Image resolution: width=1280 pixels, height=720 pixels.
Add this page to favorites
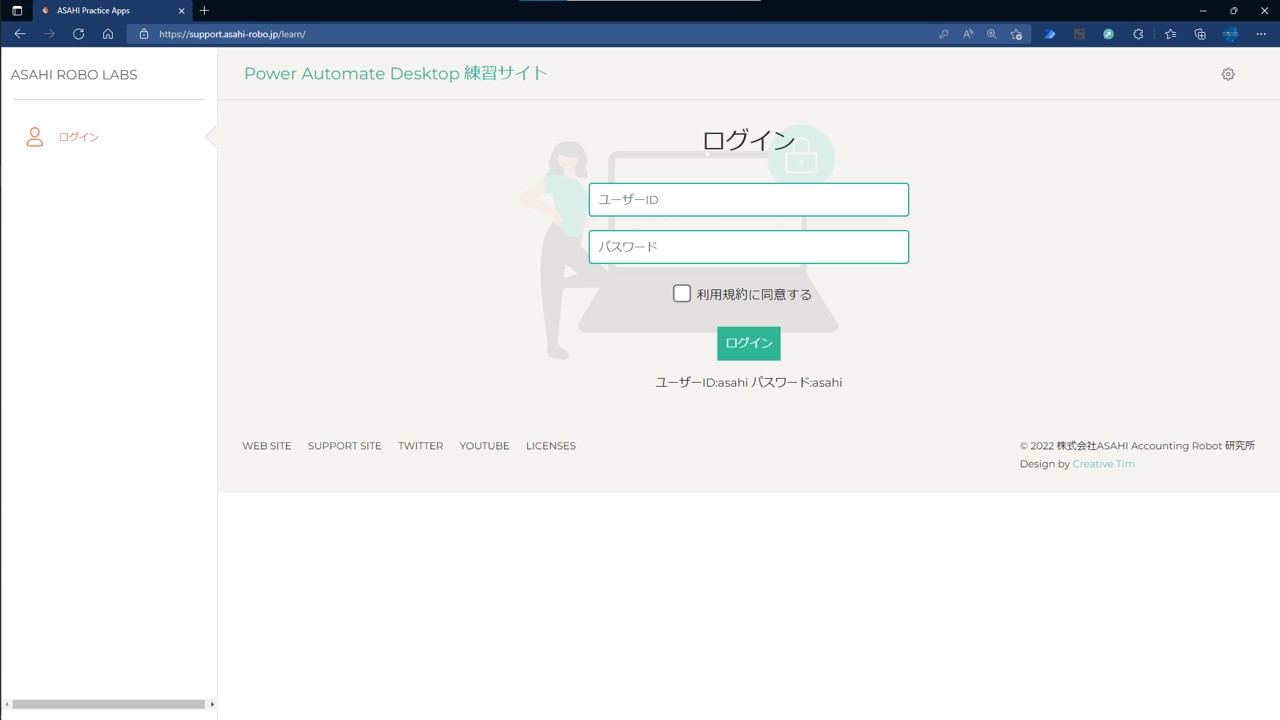pyautogui.click(x=1016, y=34)
